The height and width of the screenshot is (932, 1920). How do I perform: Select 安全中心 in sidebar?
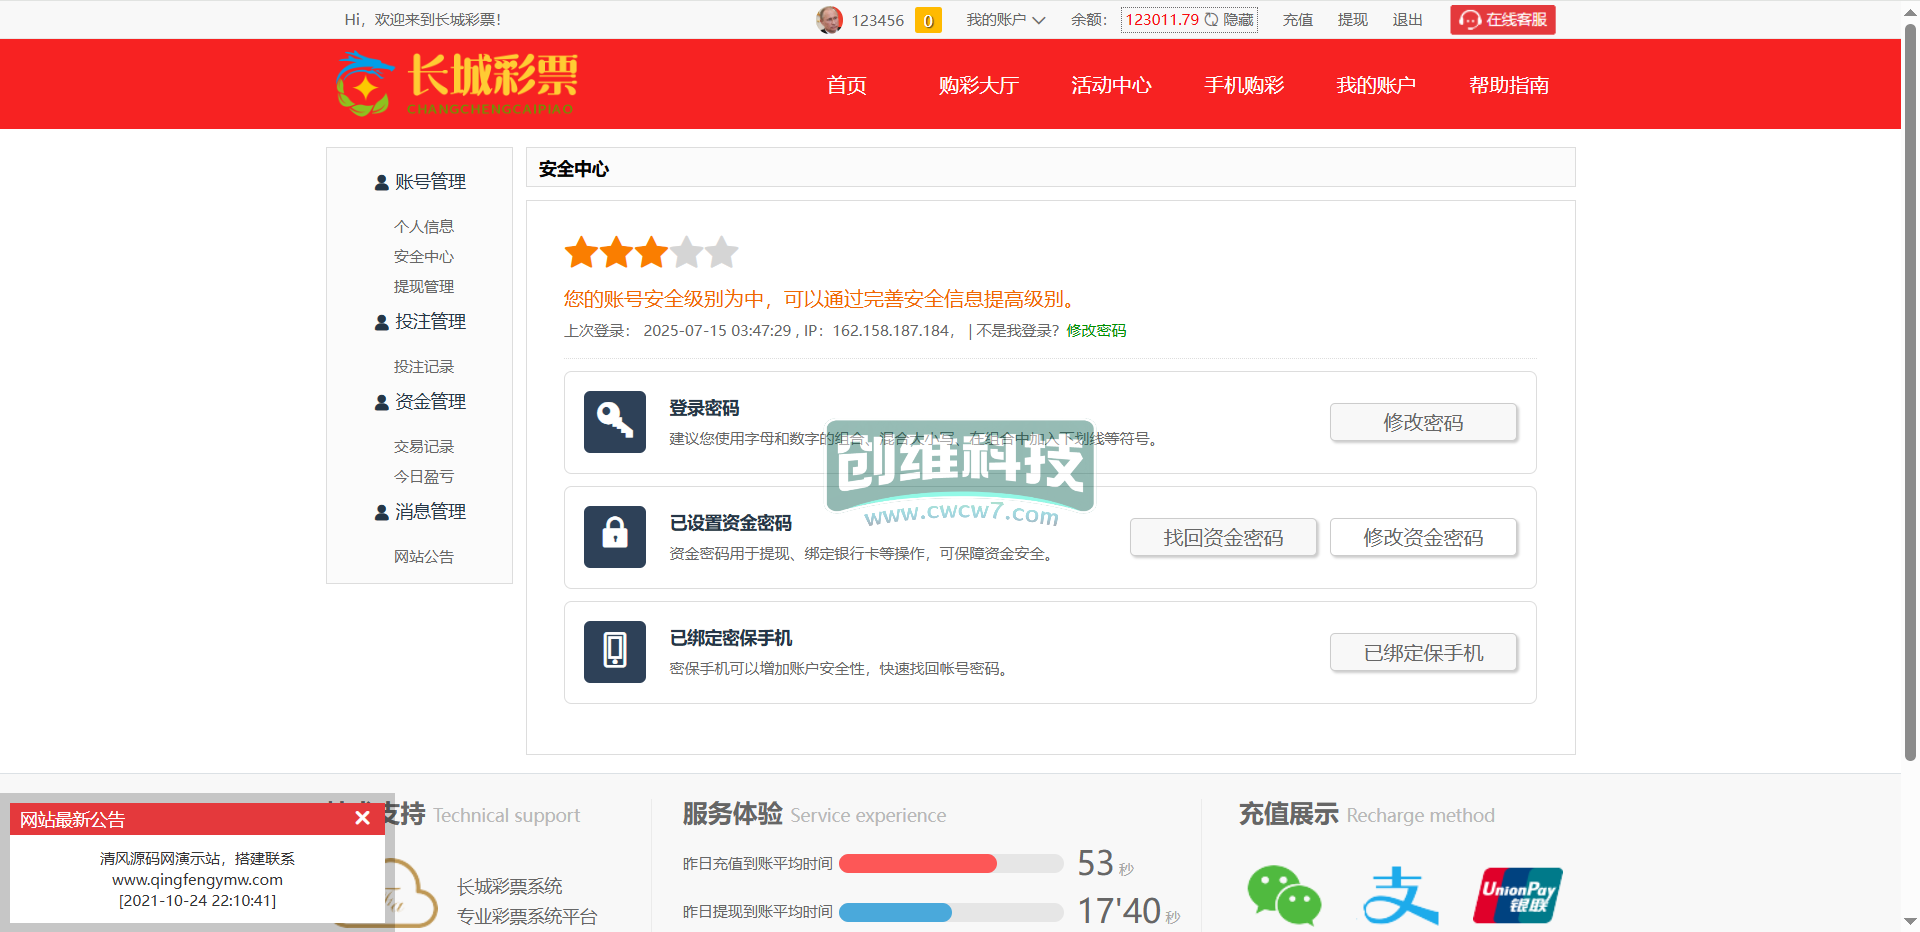(424, 257)
